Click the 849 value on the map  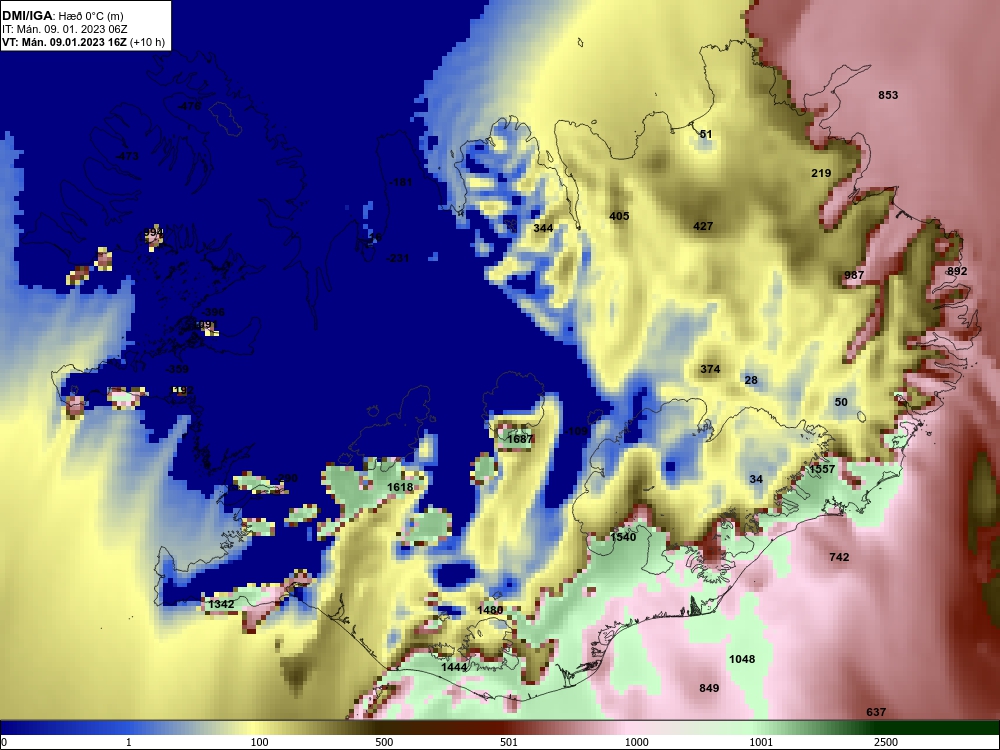tap(709, 688)
